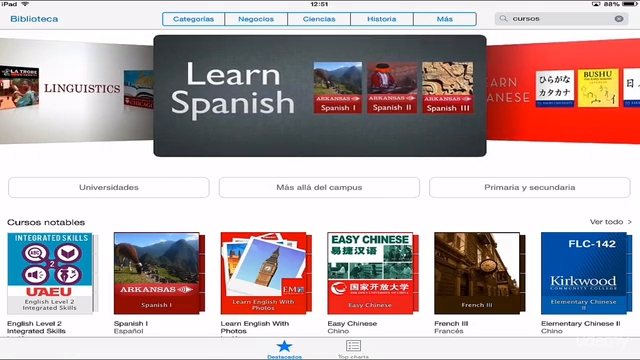Click the Cursos notables heading
The height and width of the screenshot is (360, 640).
tap(46, 222)
